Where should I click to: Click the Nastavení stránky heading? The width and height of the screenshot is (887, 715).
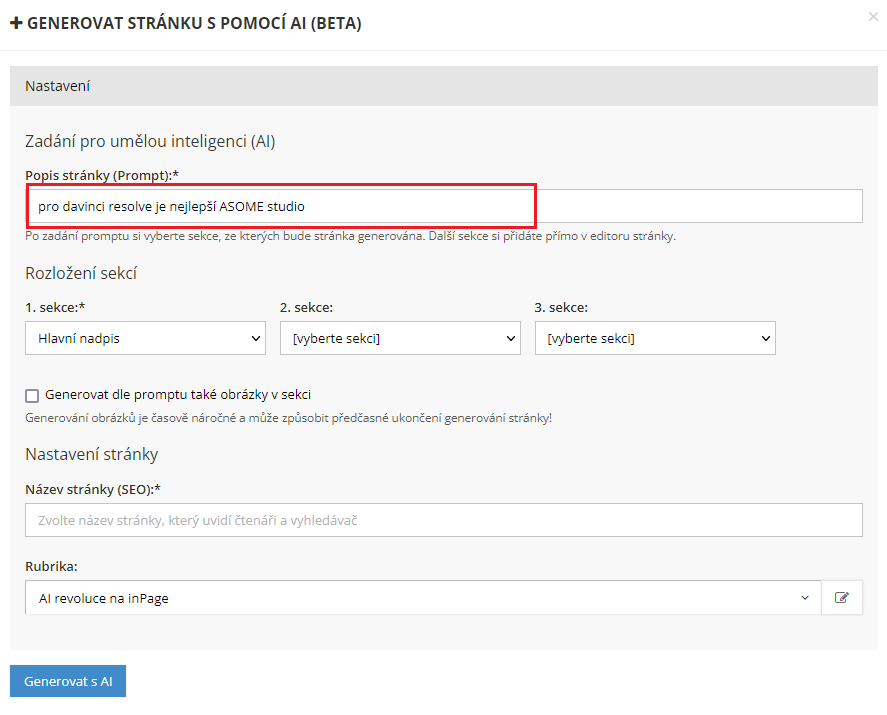[x=92, y=454]
